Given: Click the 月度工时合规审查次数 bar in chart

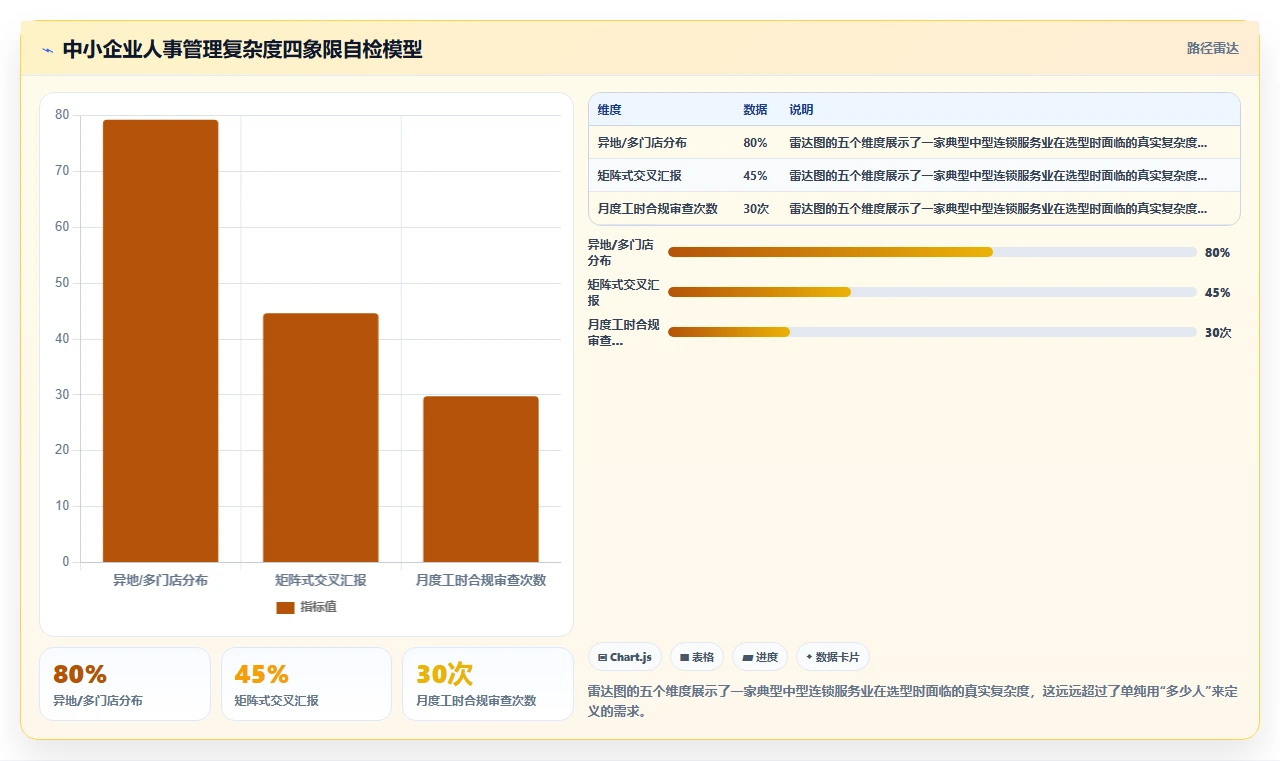Looking at the screenshot, I should coord(481,479).
